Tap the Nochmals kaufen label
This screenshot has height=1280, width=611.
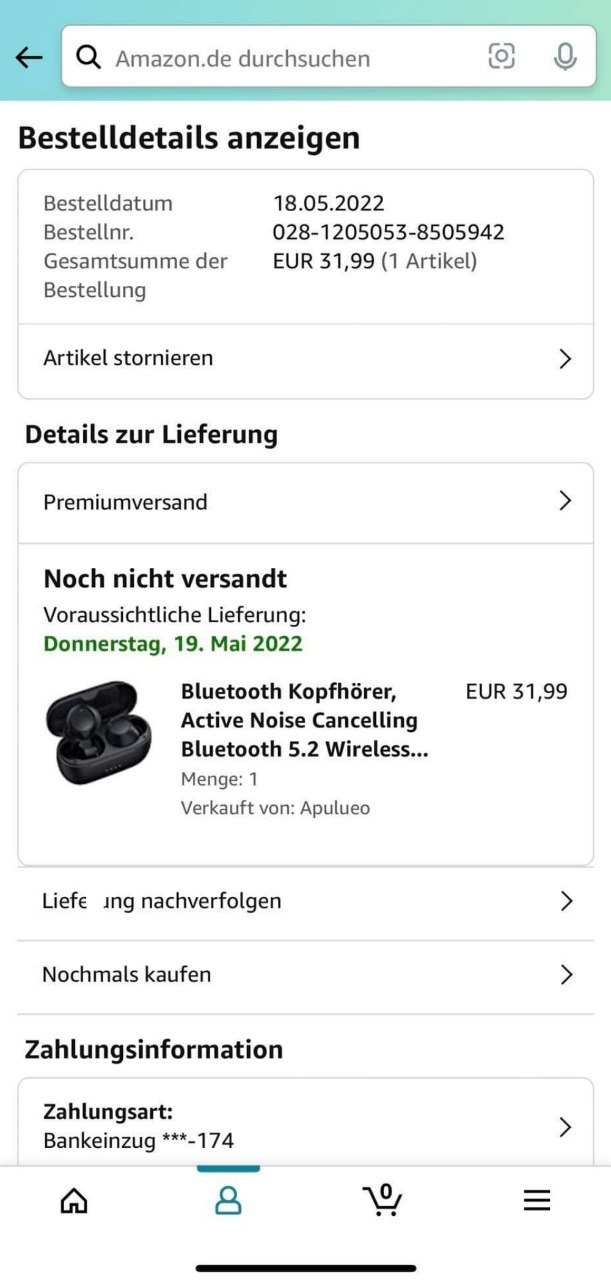[x=126, y=974]
